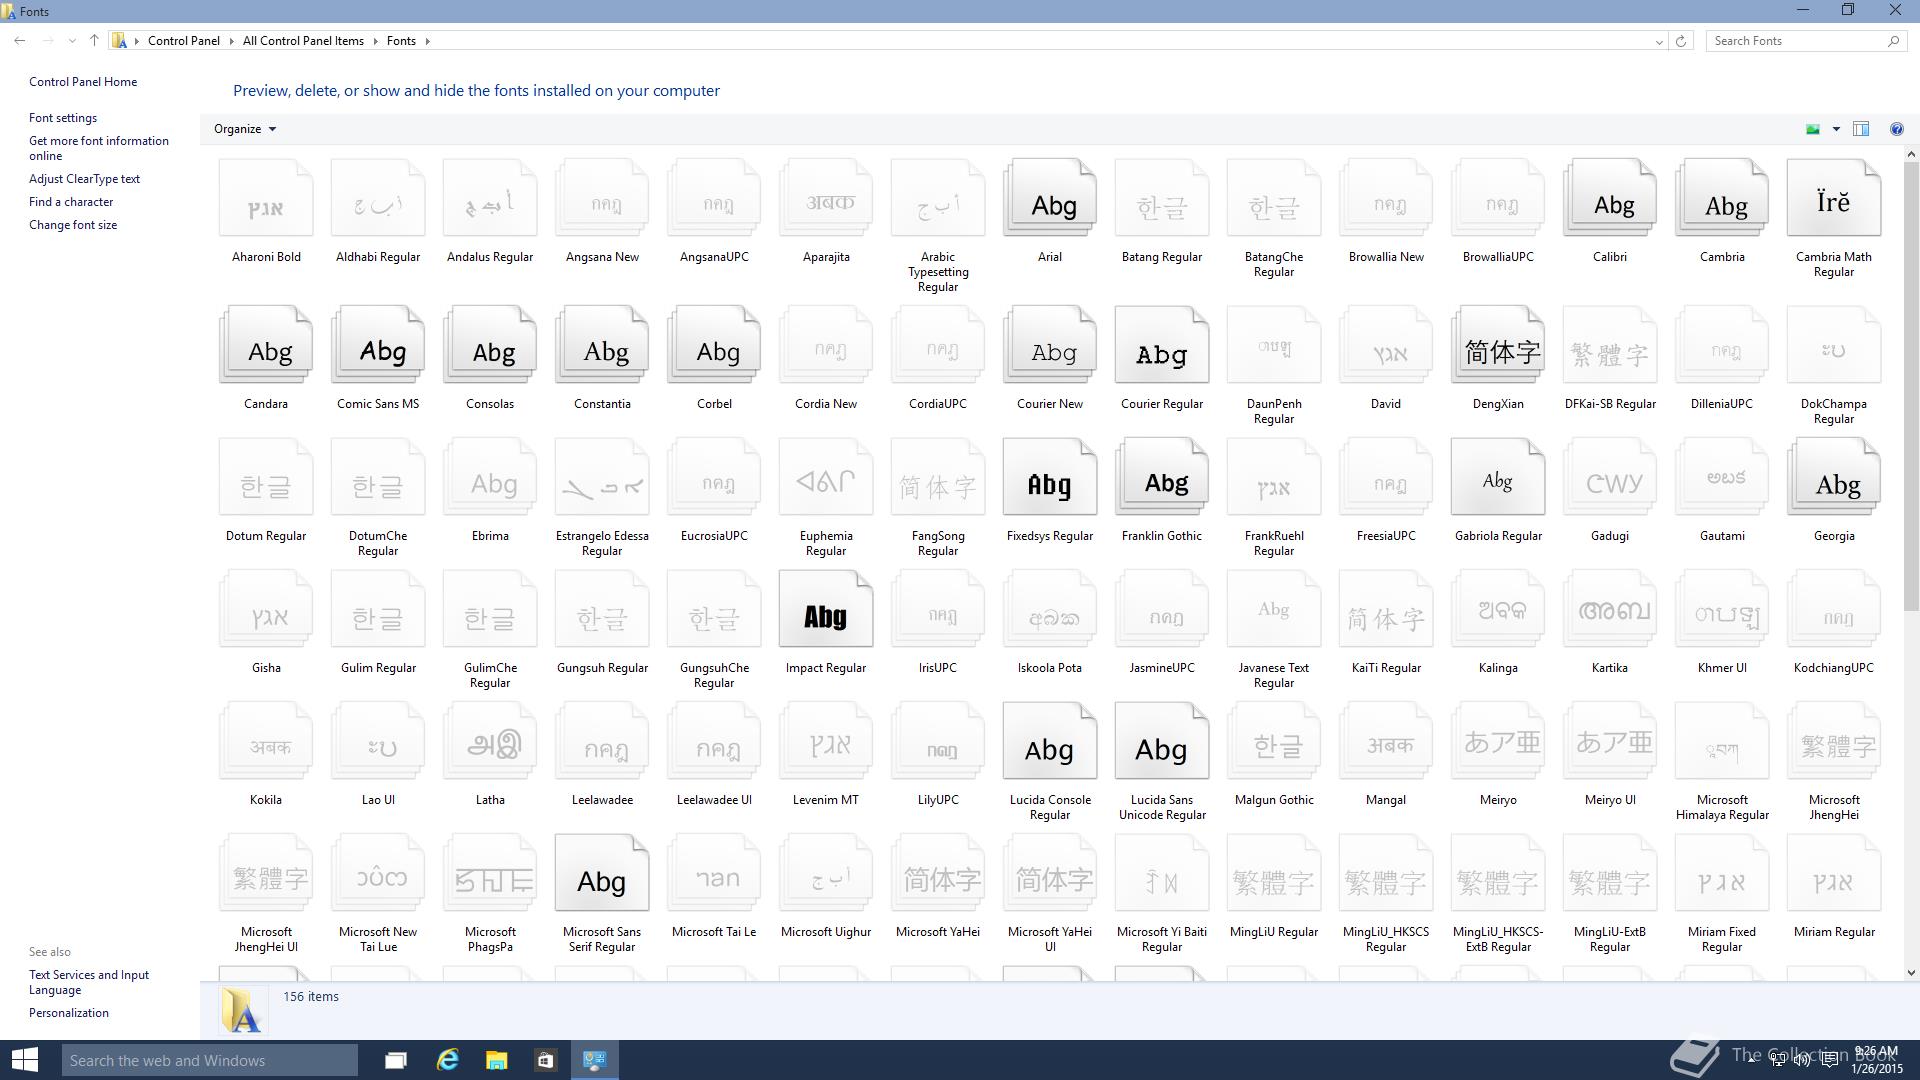Select the Kartika font icon
Viewport: 1920px width, 1080px height.
click(1610, 609)
